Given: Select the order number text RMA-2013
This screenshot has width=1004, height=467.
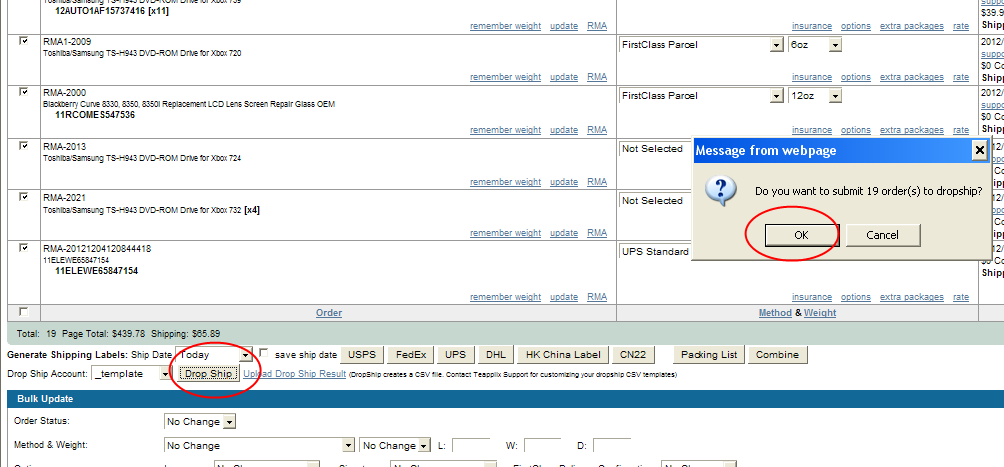Looking at the screenshot, I should tap(65, 147).
